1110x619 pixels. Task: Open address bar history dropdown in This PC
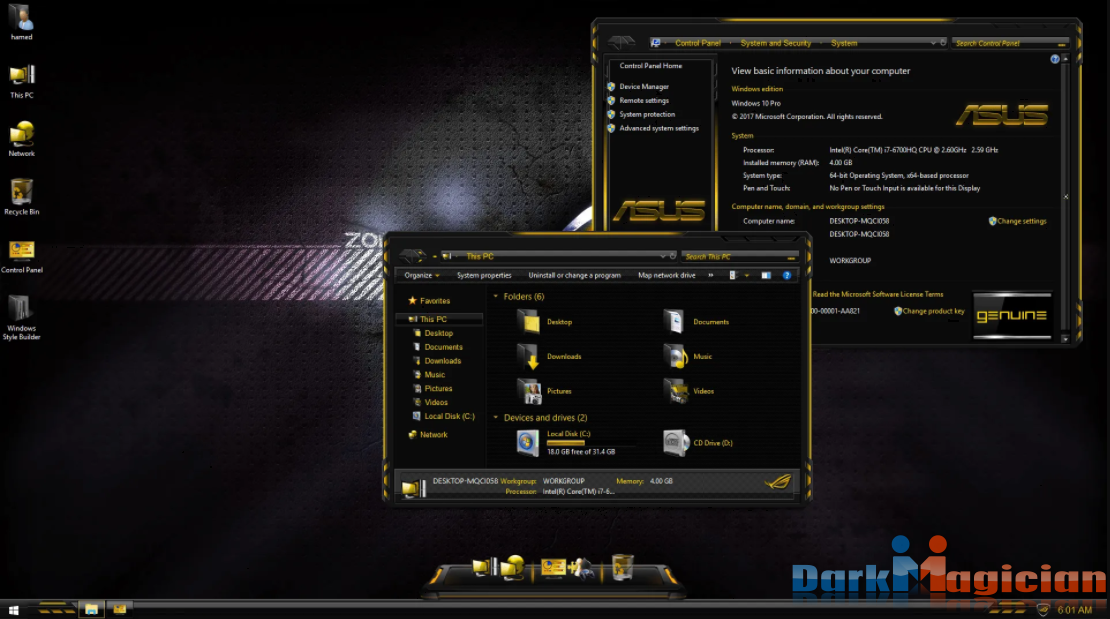coord(663,256)
